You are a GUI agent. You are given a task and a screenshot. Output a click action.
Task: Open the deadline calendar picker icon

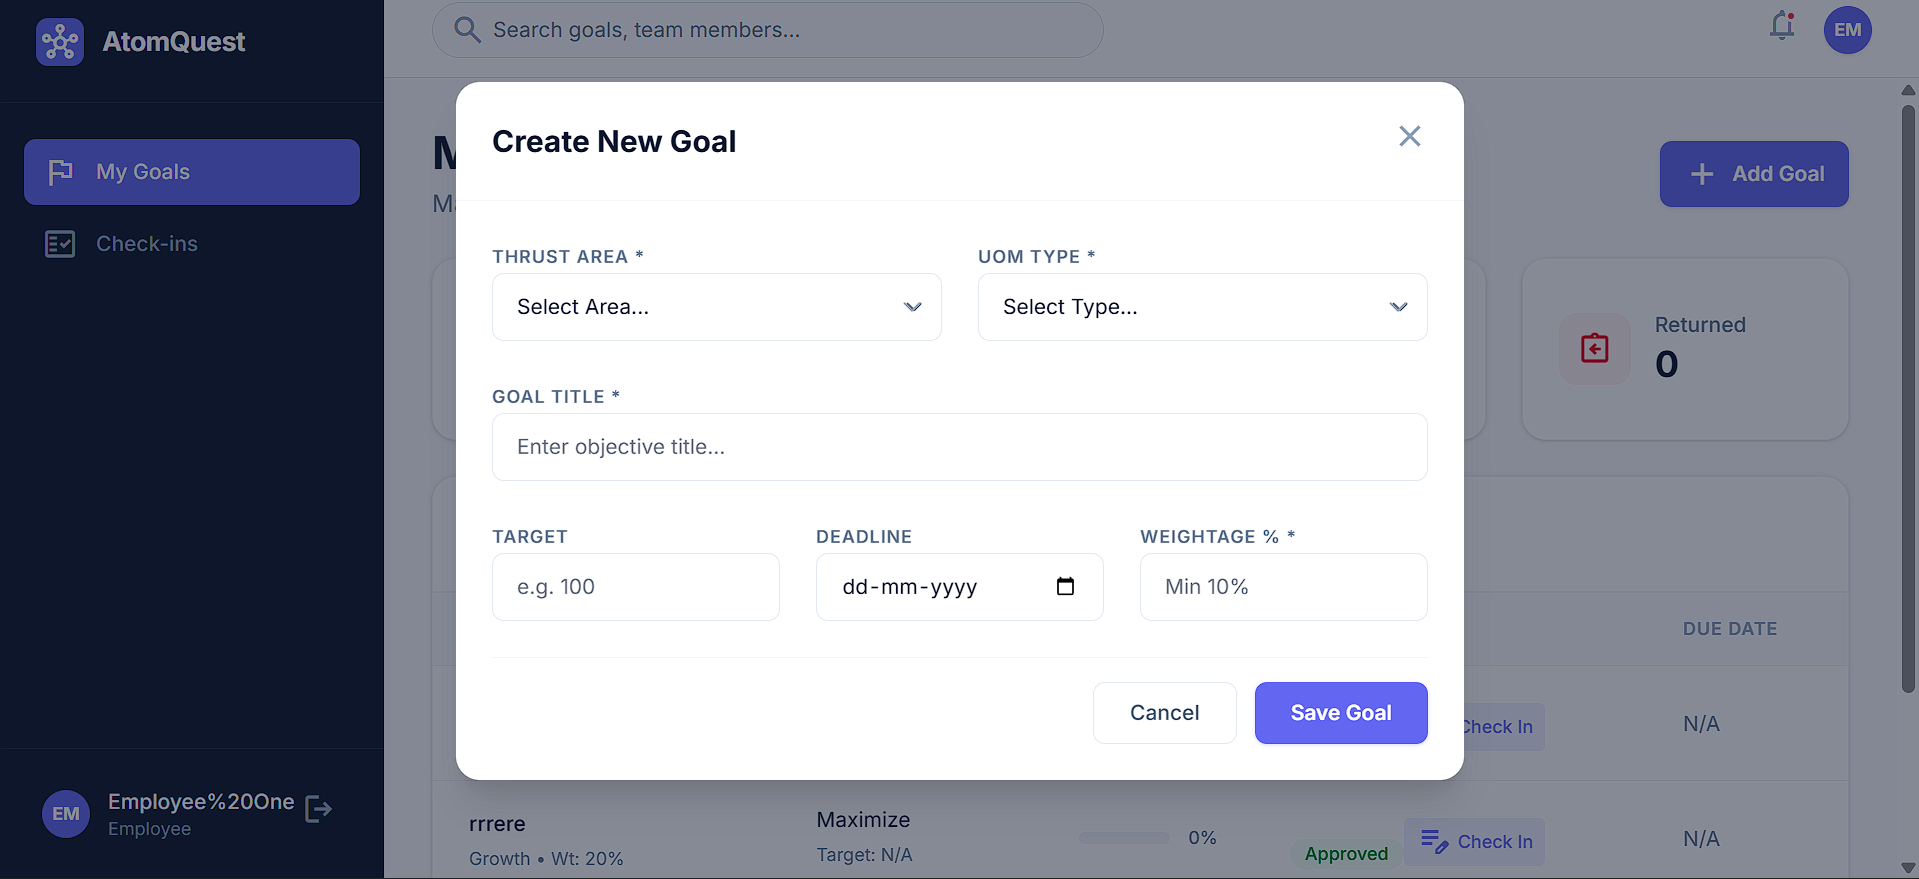click(1066, 586)
